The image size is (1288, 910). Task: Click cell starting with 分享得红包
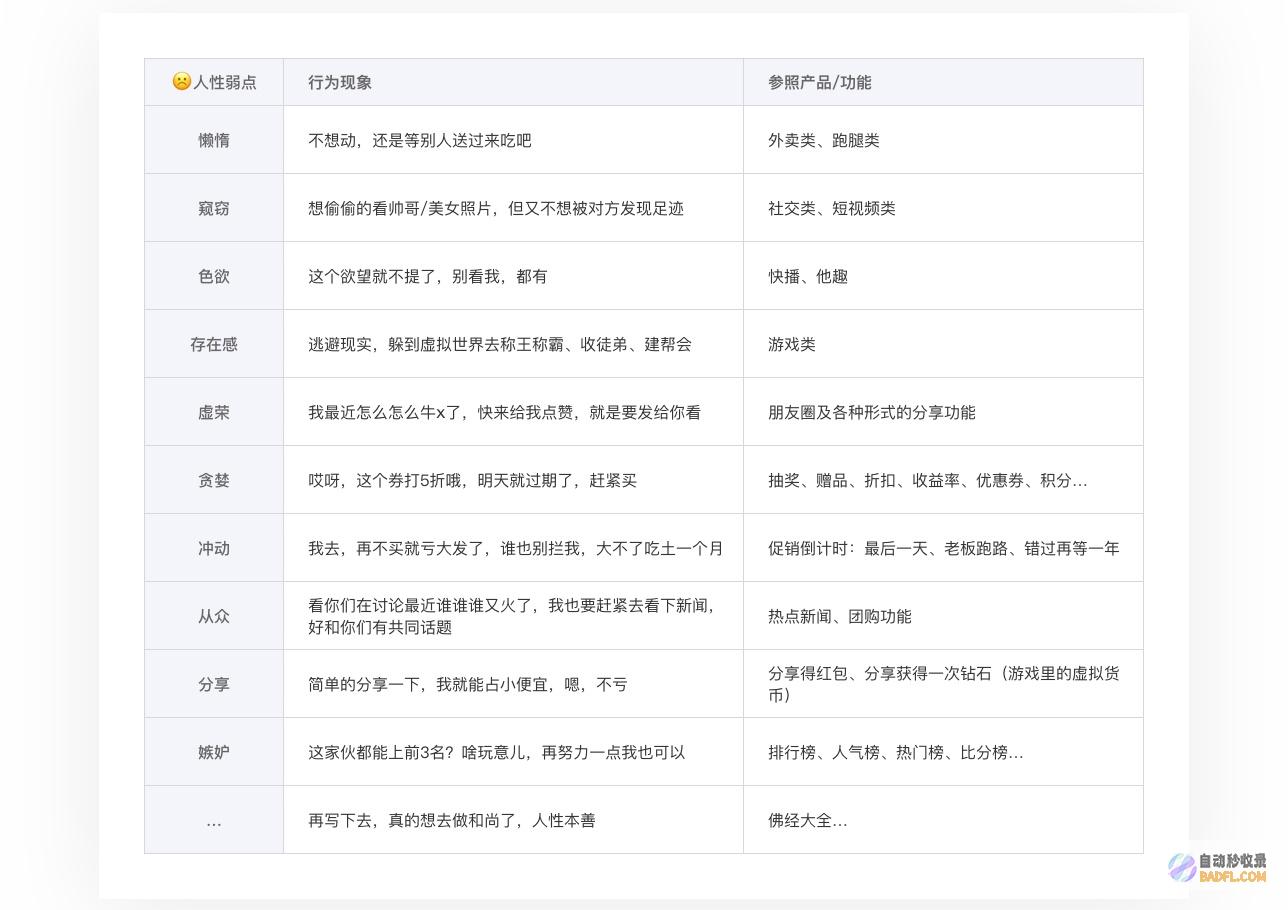pyautogui.click(x=943, y=684)
